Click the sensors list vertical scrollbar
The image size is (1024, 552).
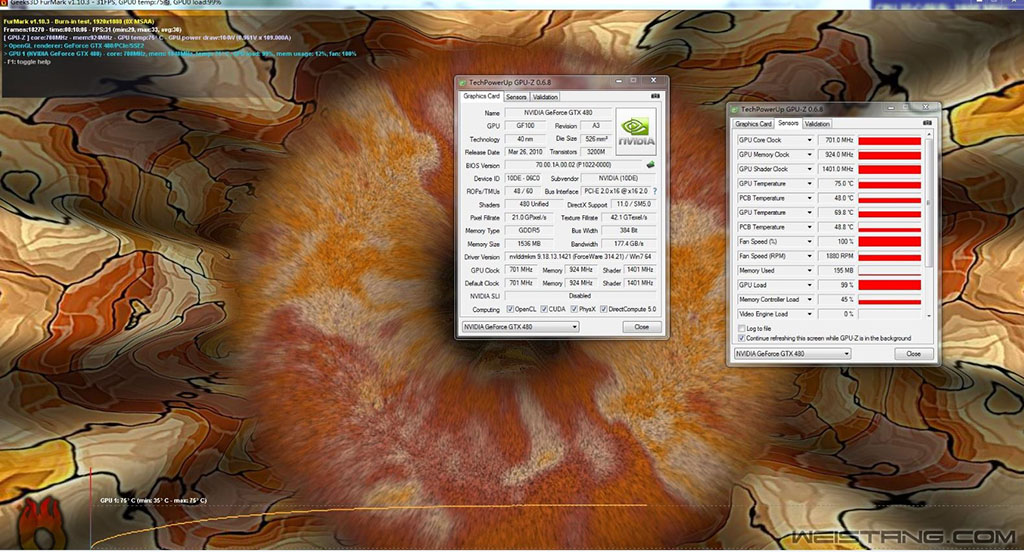[x=929, y=200]
